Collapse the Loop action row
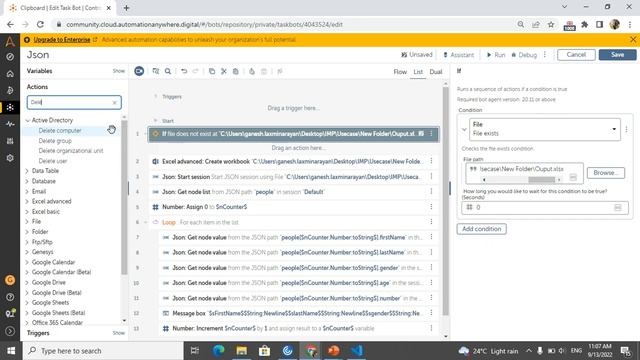640x360 pixels. coord(146,222)
